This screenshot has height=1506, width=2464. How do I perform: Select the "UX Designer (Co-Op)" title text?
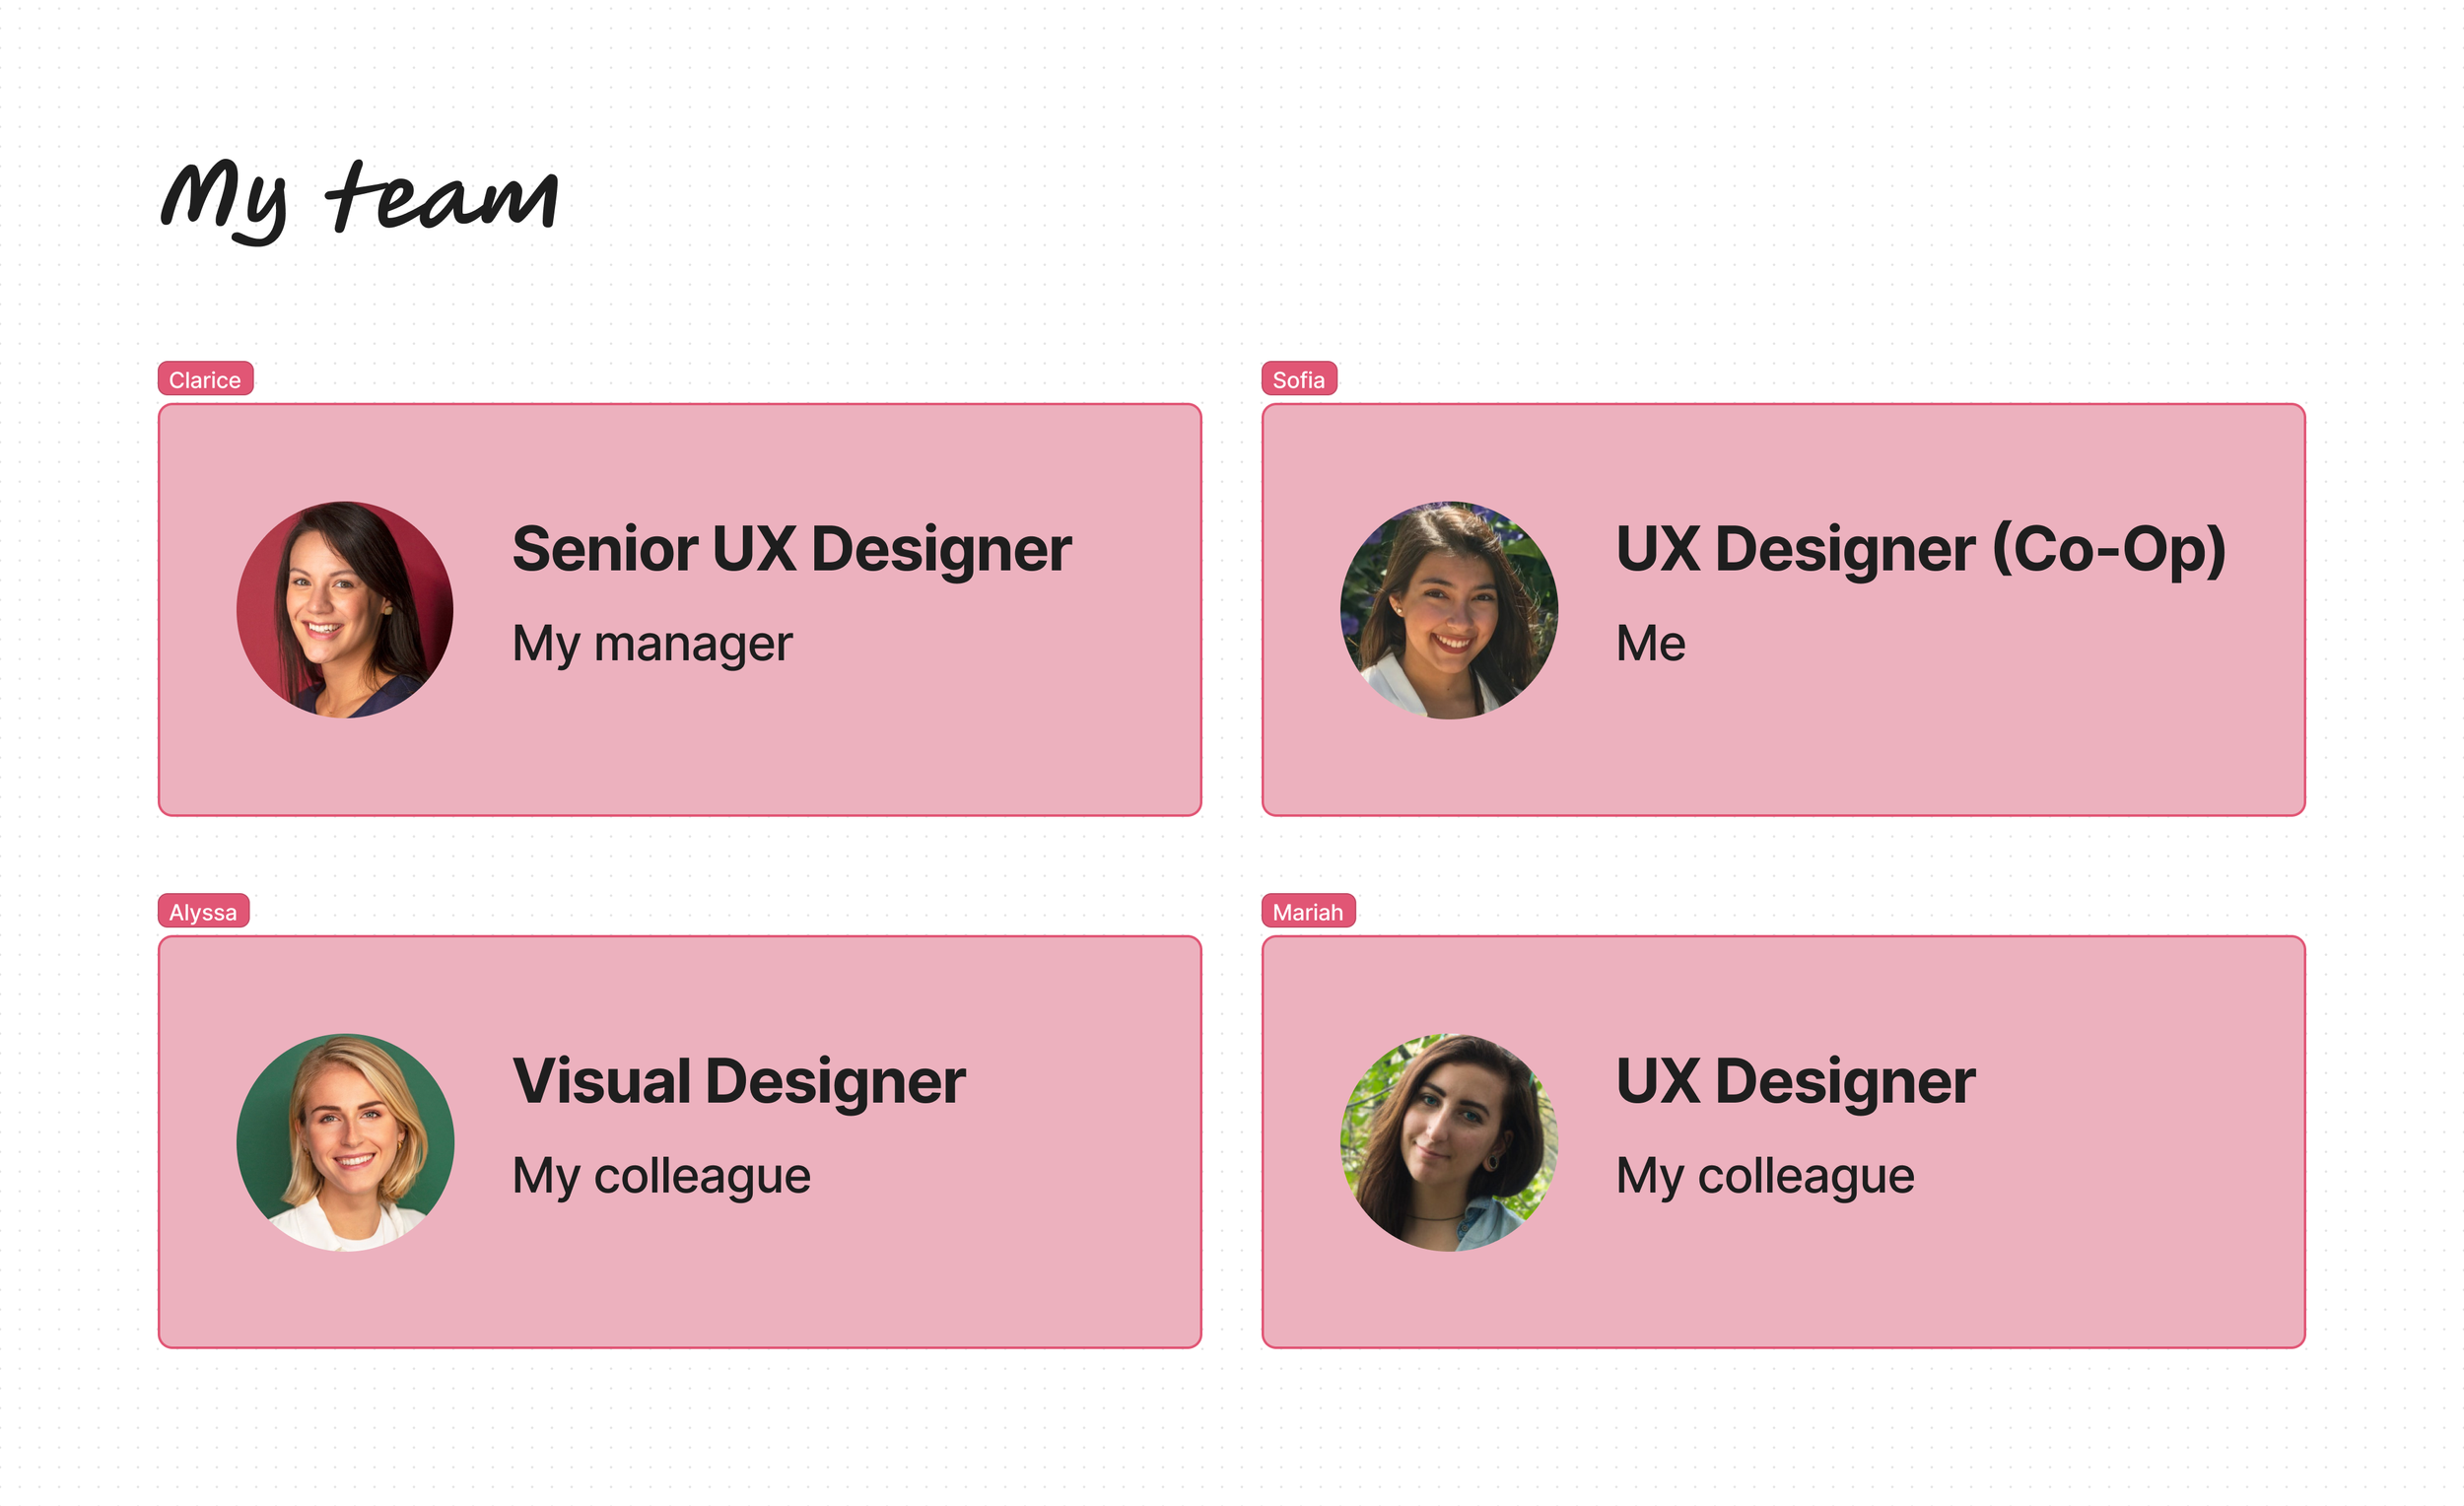point(1920,549)
